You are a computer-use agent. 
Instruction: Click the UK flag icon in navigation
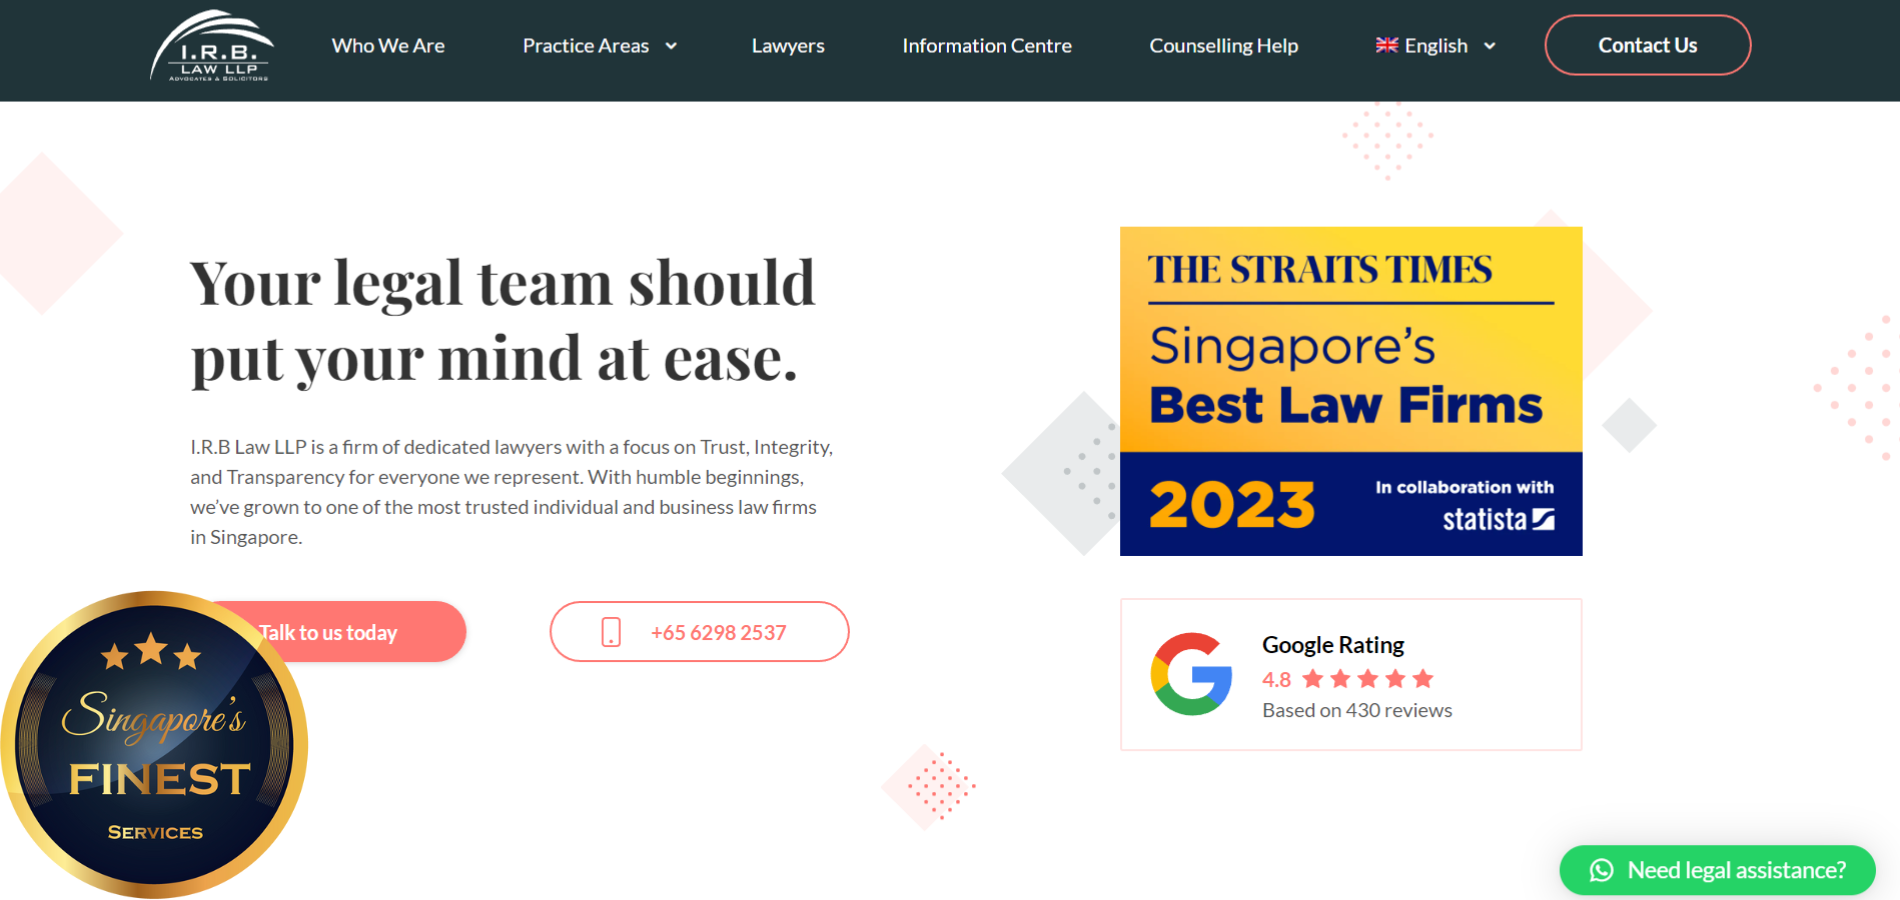[x=1386, y=45]
